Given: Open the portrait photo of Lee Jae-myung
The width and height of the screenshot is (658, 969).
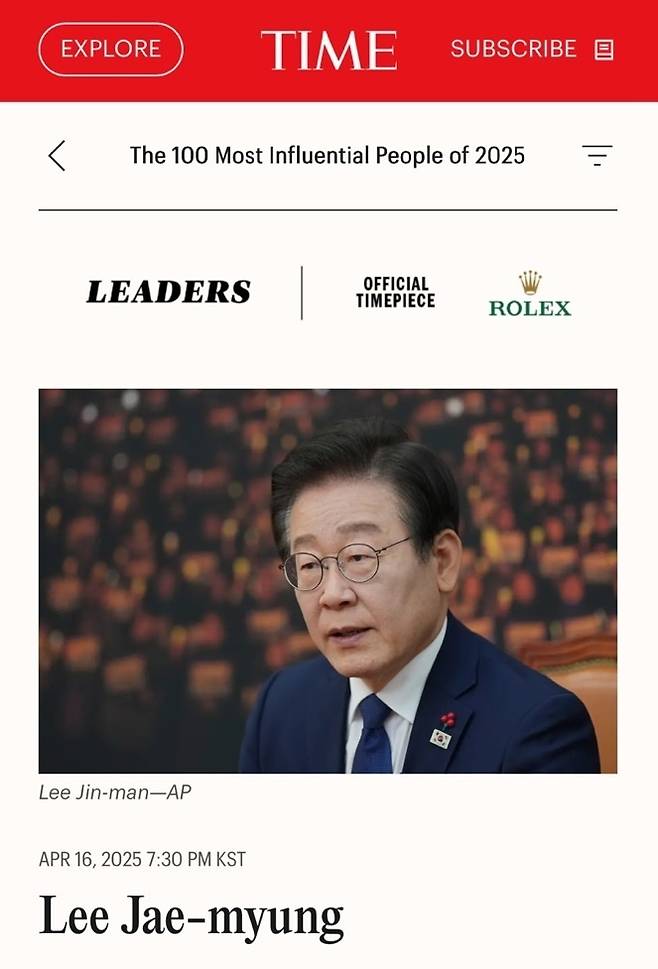Looking at the screenshot, I should 328,581.
